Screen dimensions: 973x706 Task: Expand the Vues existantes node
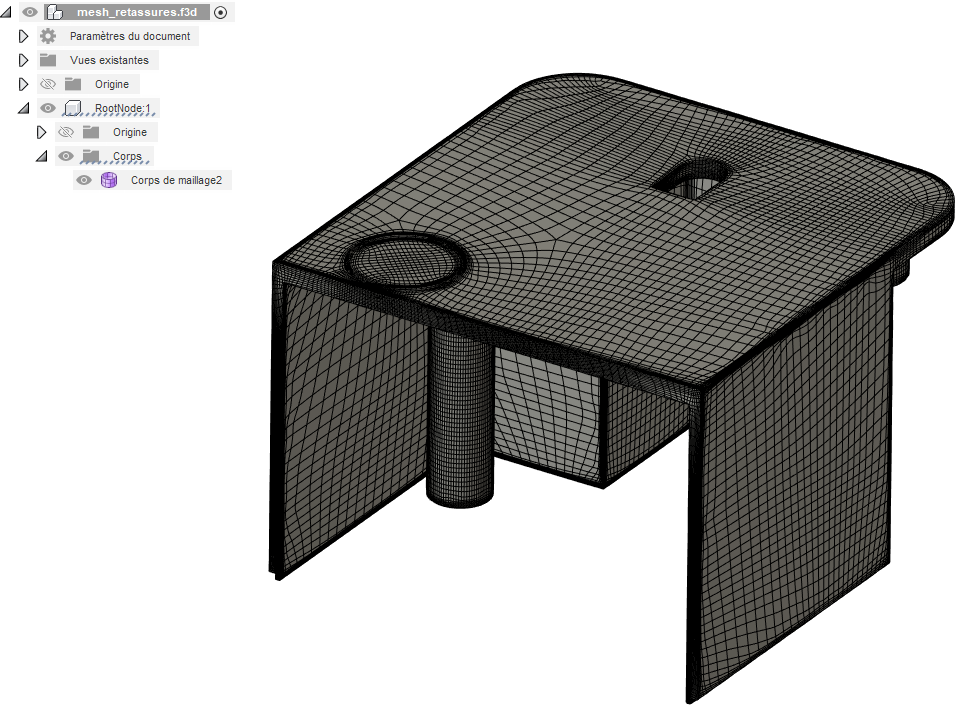24,60
